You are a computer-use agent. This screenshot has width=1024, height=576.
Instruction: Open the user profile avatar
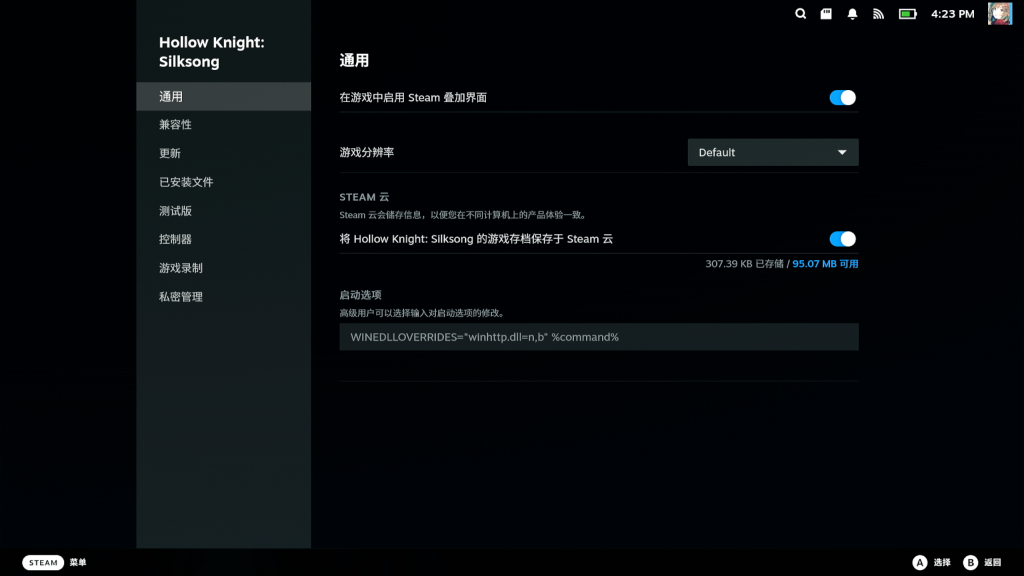pyautogui.click(x=999, y=14)
